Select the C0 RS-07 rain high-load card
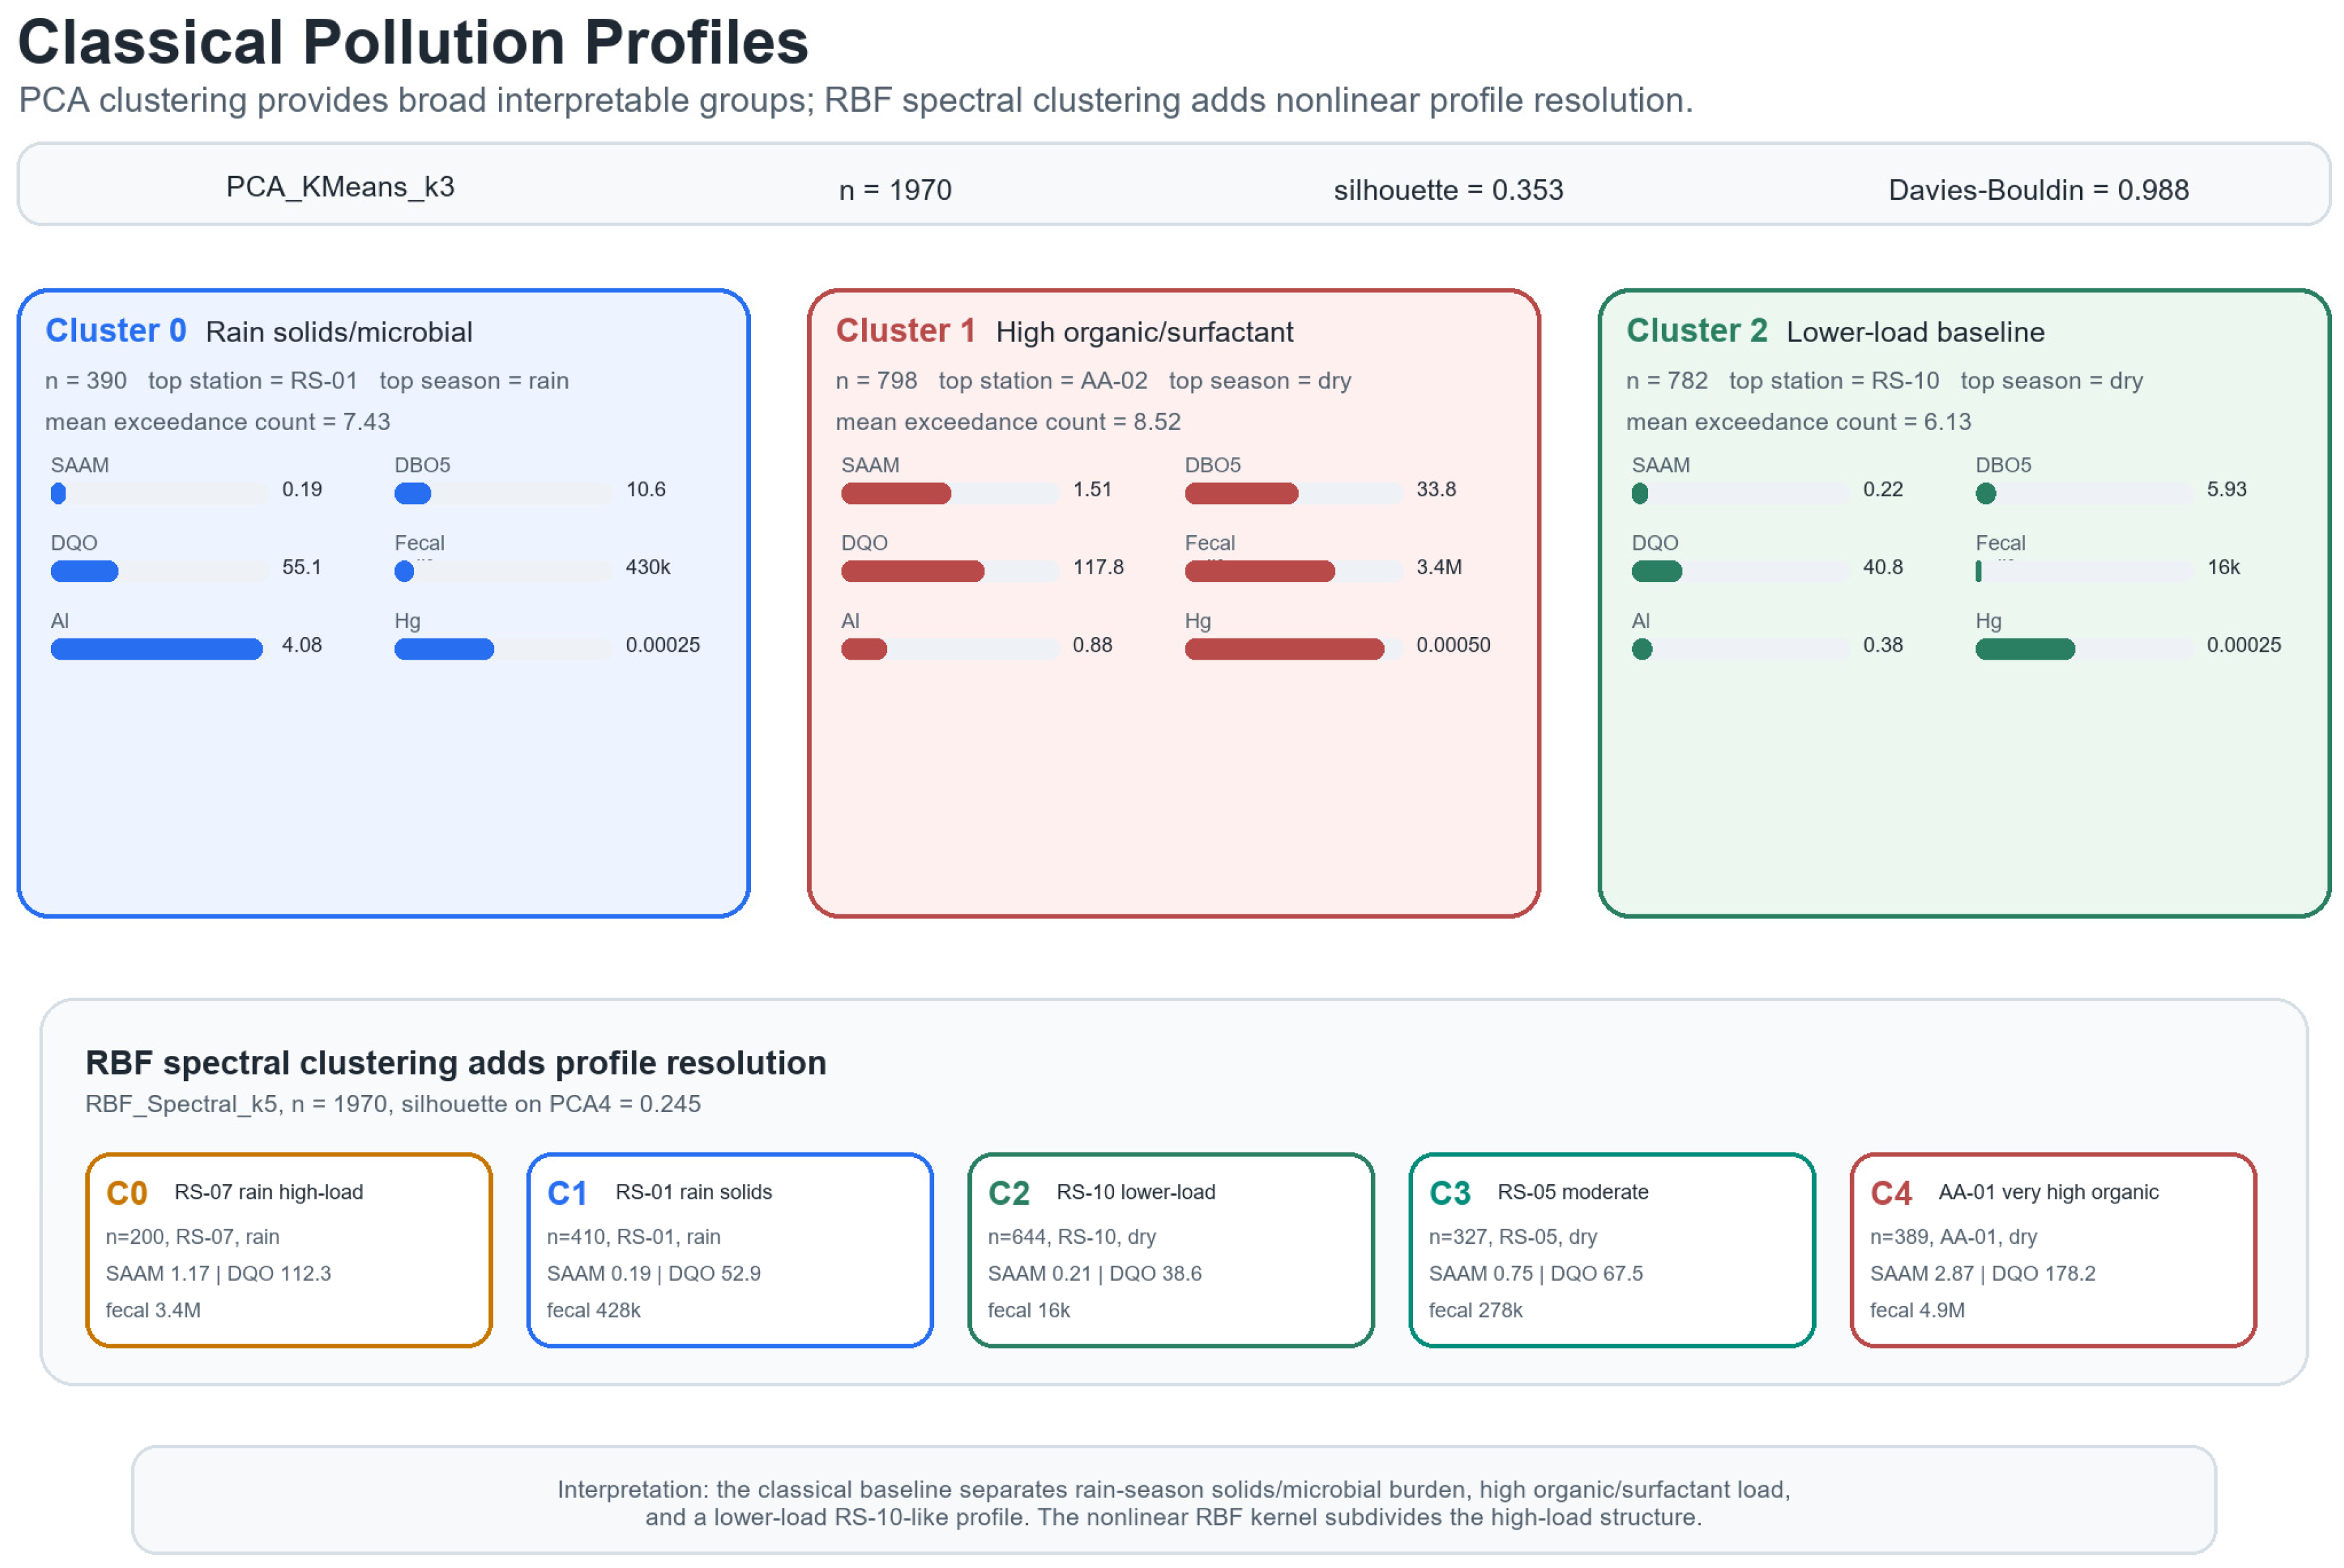 (289, 1250)
